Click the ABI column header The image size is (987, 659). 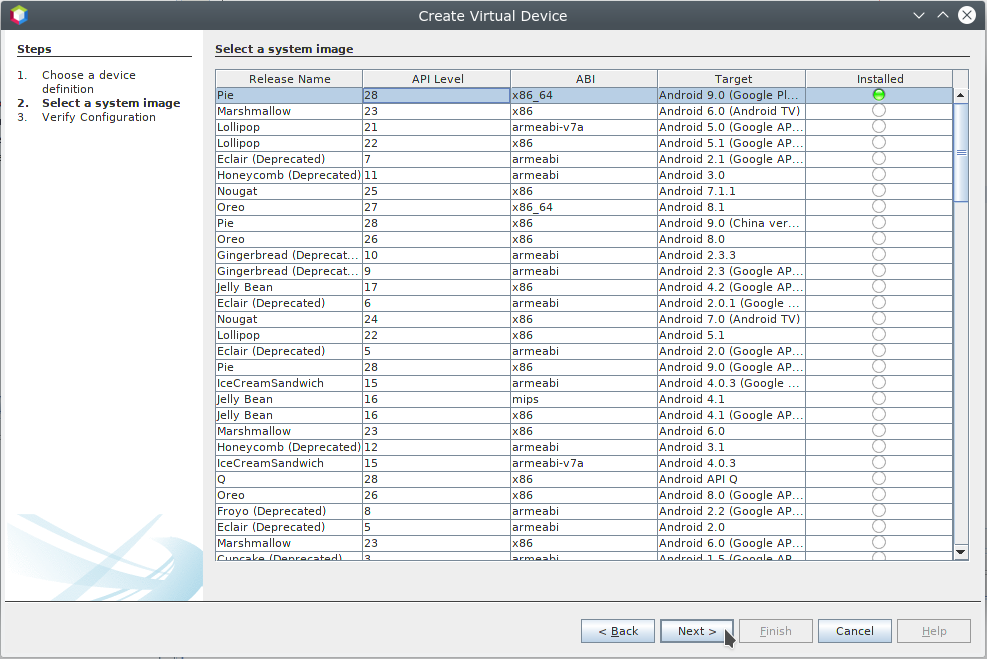(584, 79)
